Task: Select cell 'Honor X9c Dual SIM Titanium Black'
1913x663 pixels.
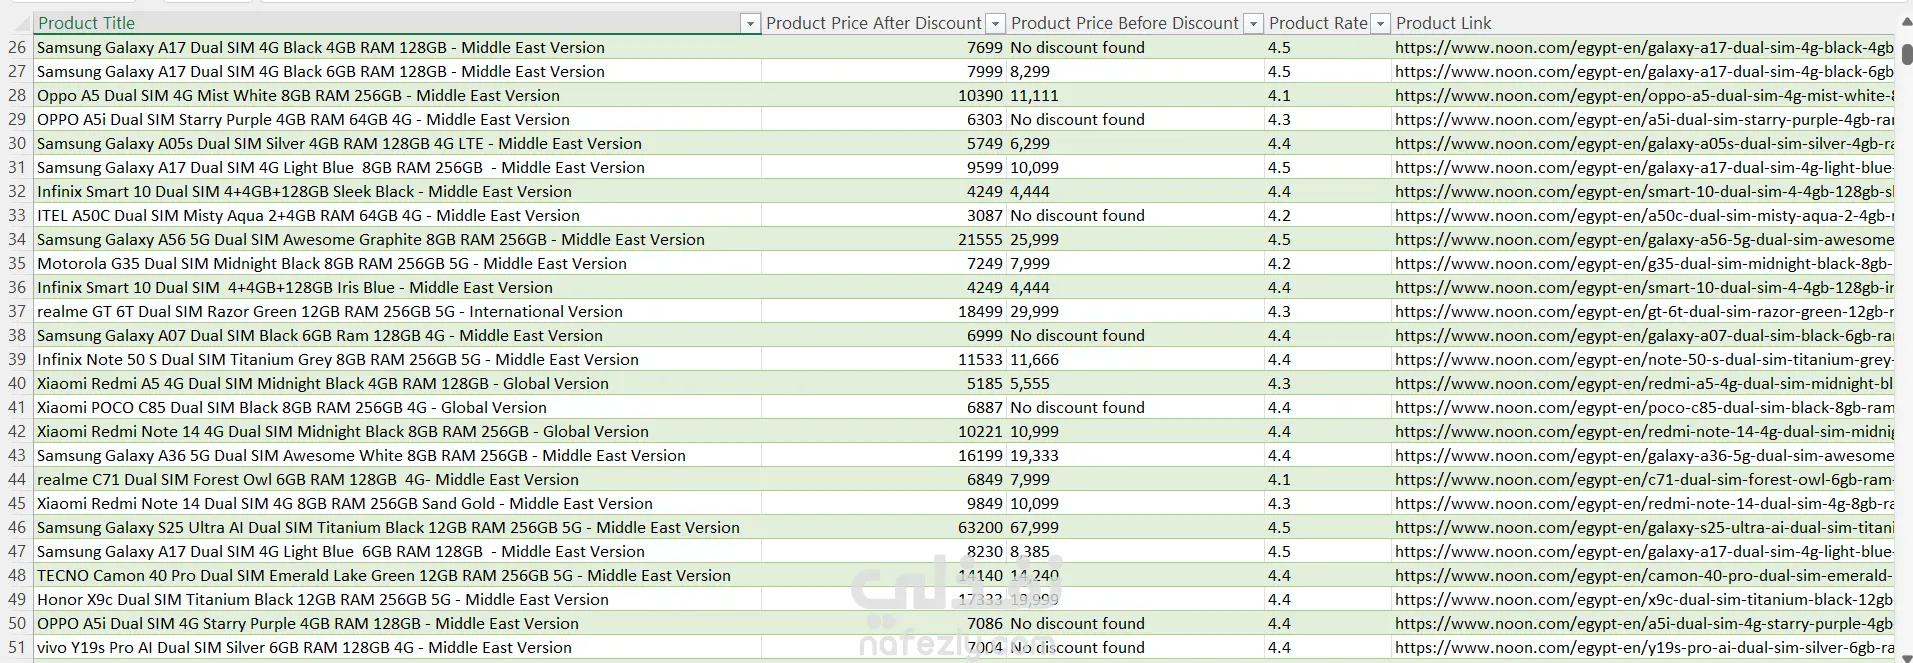Action: click(x=398, y=599)
